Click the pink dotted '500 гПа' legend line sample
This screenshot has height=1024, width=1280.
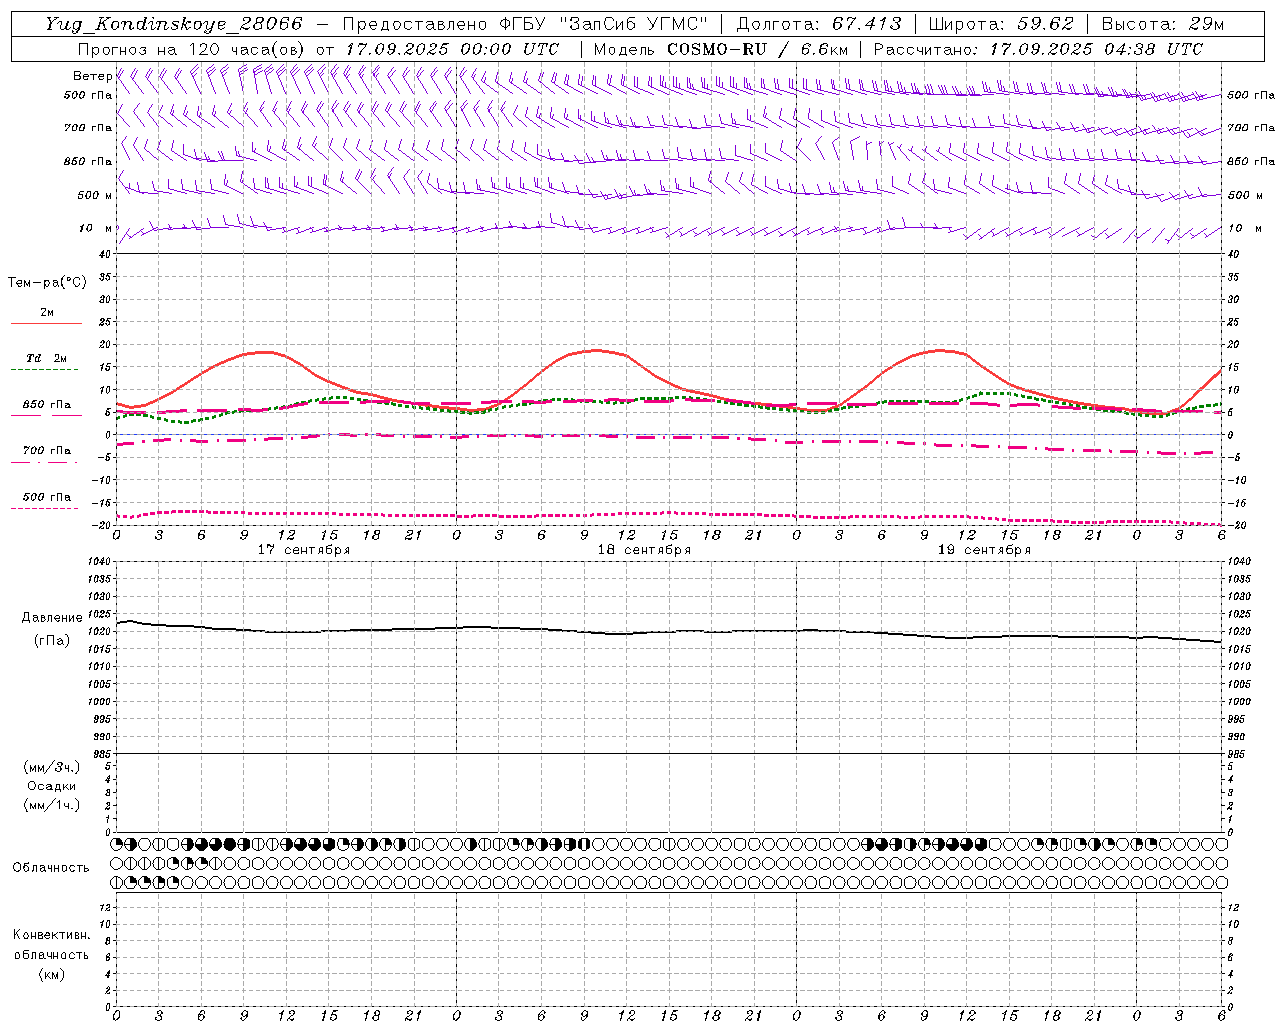pyautogui.click(x=44, y=509)
